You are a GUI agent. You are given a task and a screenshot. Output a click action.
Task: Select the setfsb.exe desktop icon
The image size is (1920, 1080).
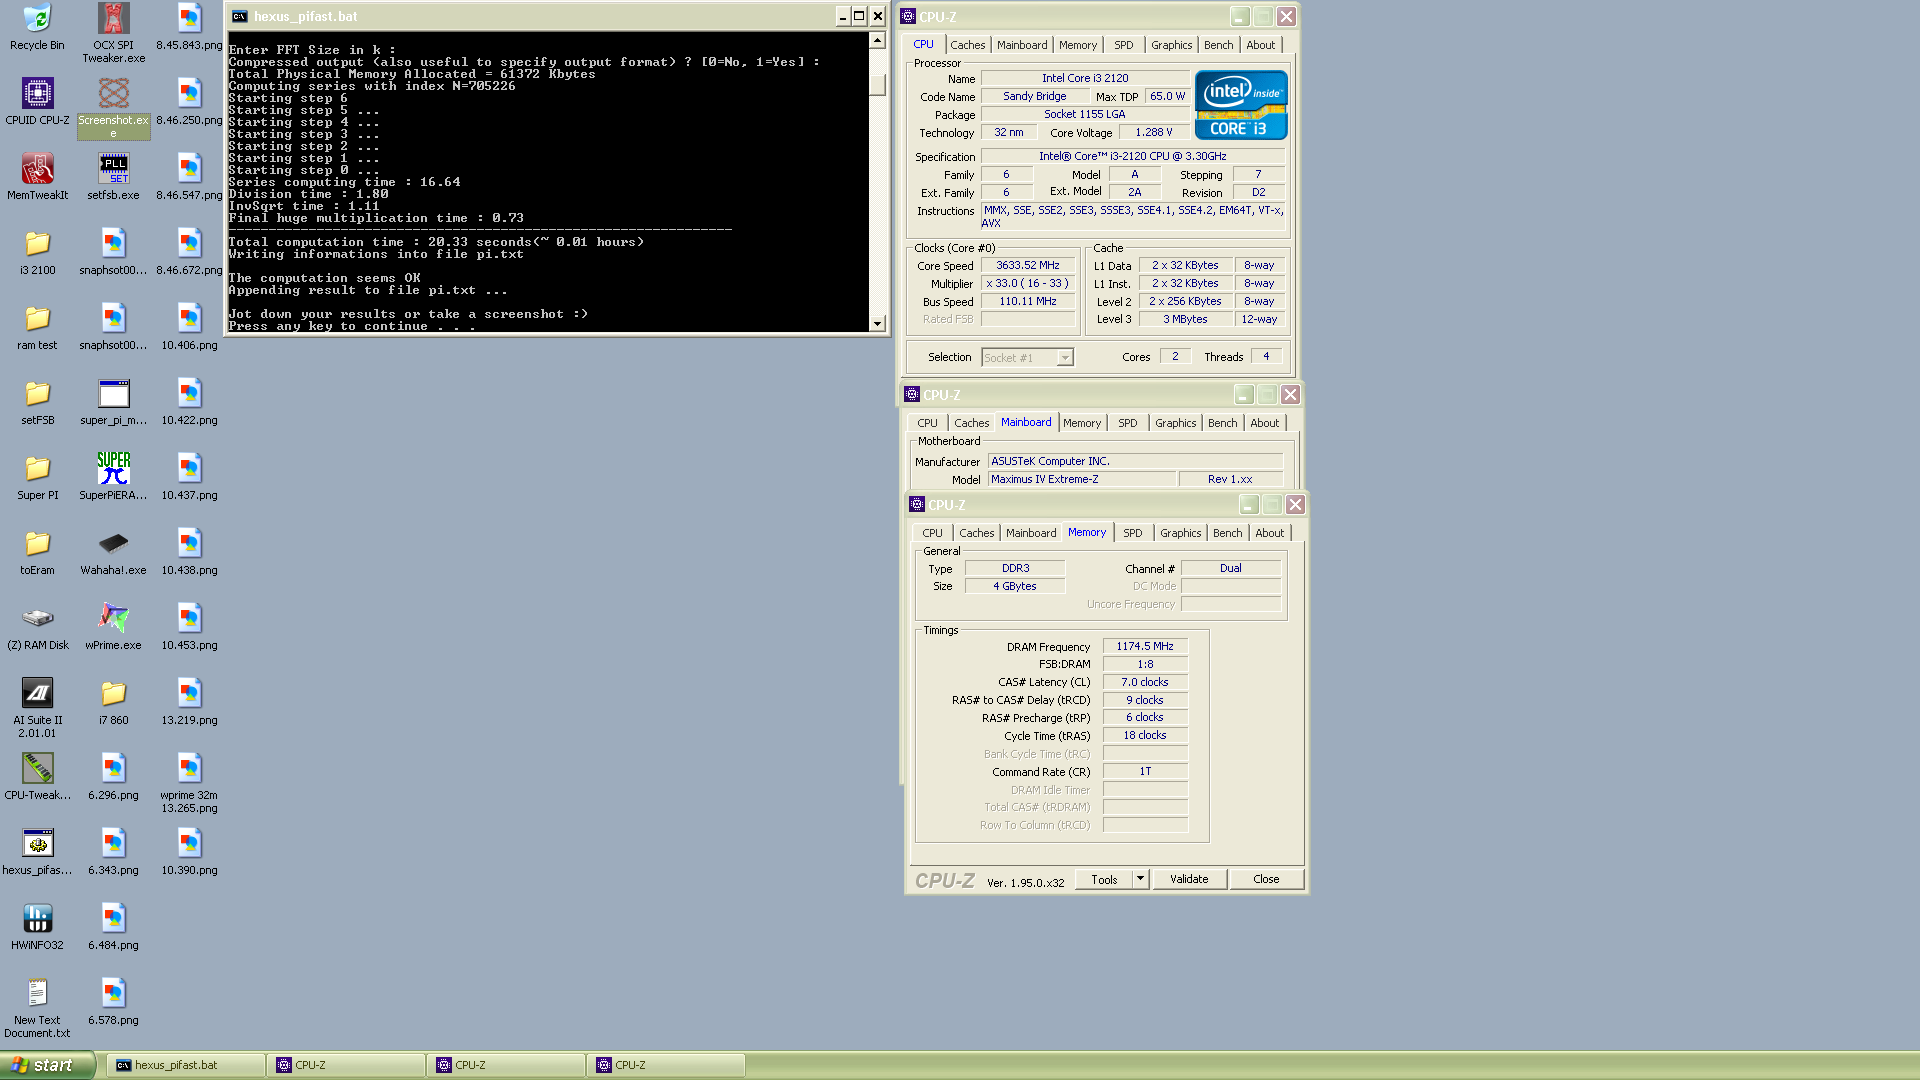113,177
